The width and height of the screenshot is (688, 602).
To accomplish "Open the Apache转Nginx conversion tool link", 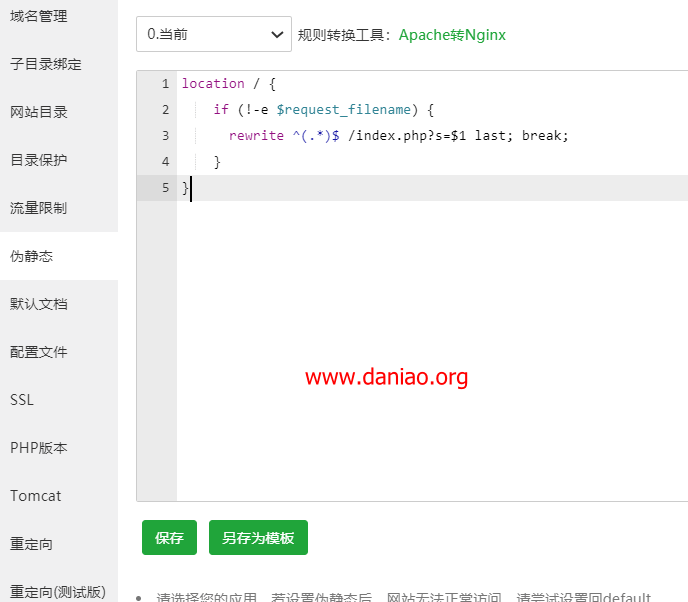I will click(452, 35).
